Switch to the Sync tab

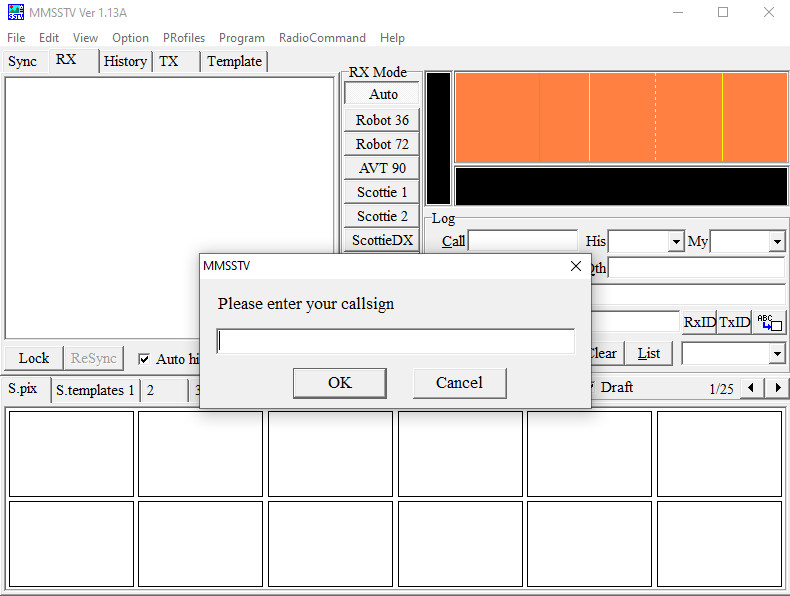[23, 61]
